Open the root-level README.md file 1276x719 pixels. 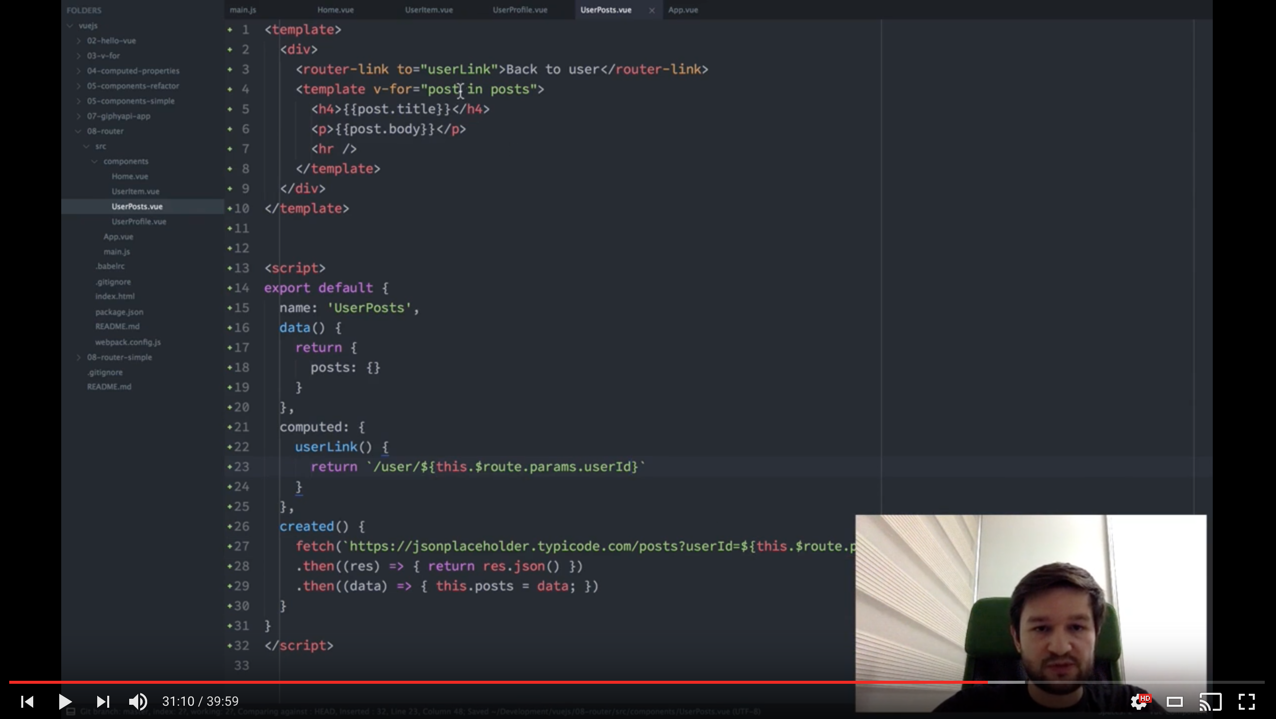point(109,386)
